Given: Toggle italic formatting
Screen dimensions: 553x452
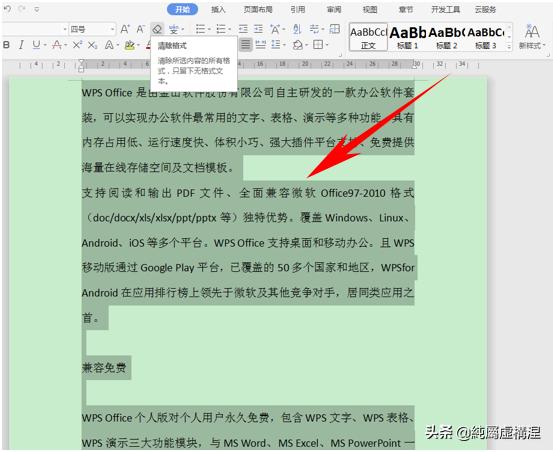Looking at the screenshot, I should [21, 45].
